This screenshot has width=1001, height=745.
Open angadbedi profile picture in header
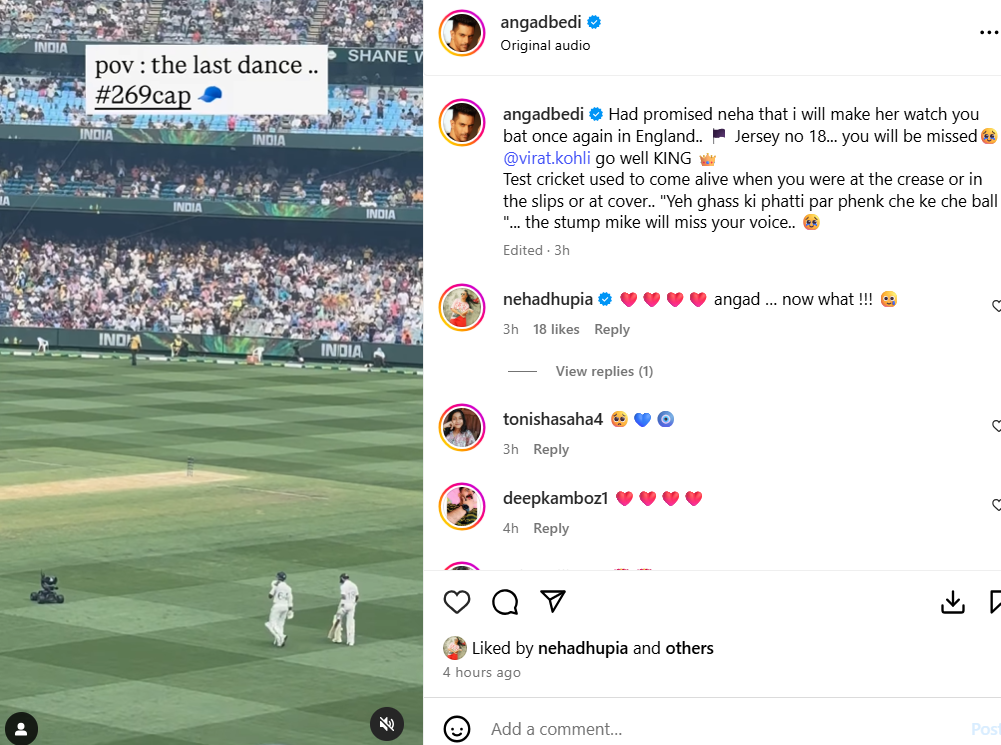462,33
